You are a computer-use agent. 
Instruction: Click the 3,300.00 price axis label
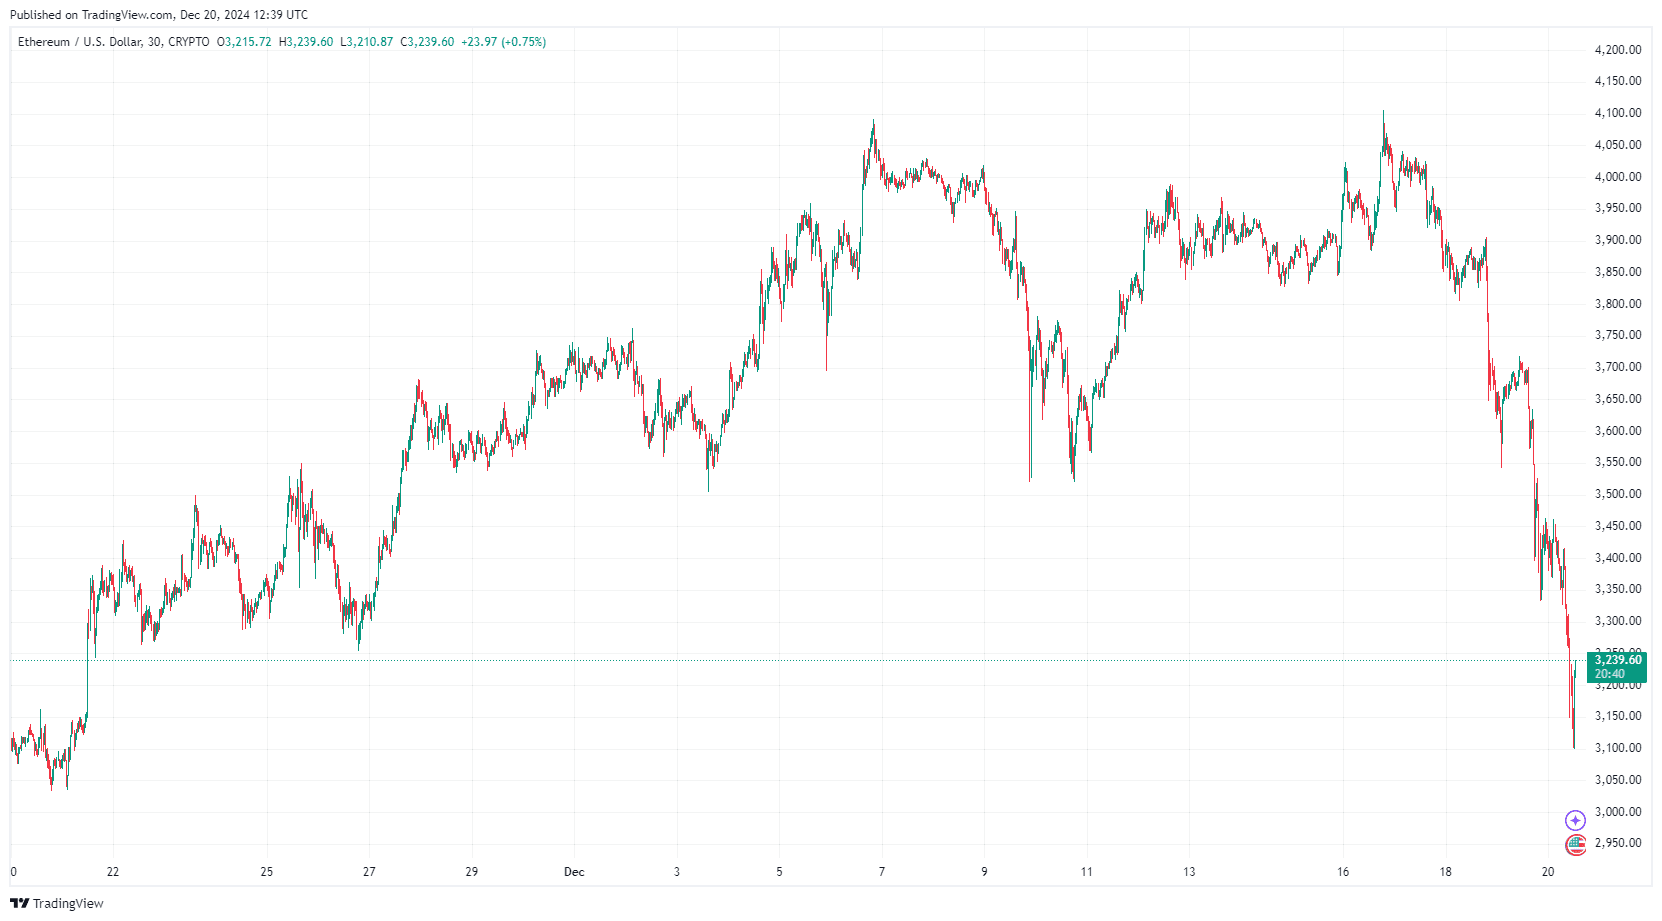point(1618,621)
